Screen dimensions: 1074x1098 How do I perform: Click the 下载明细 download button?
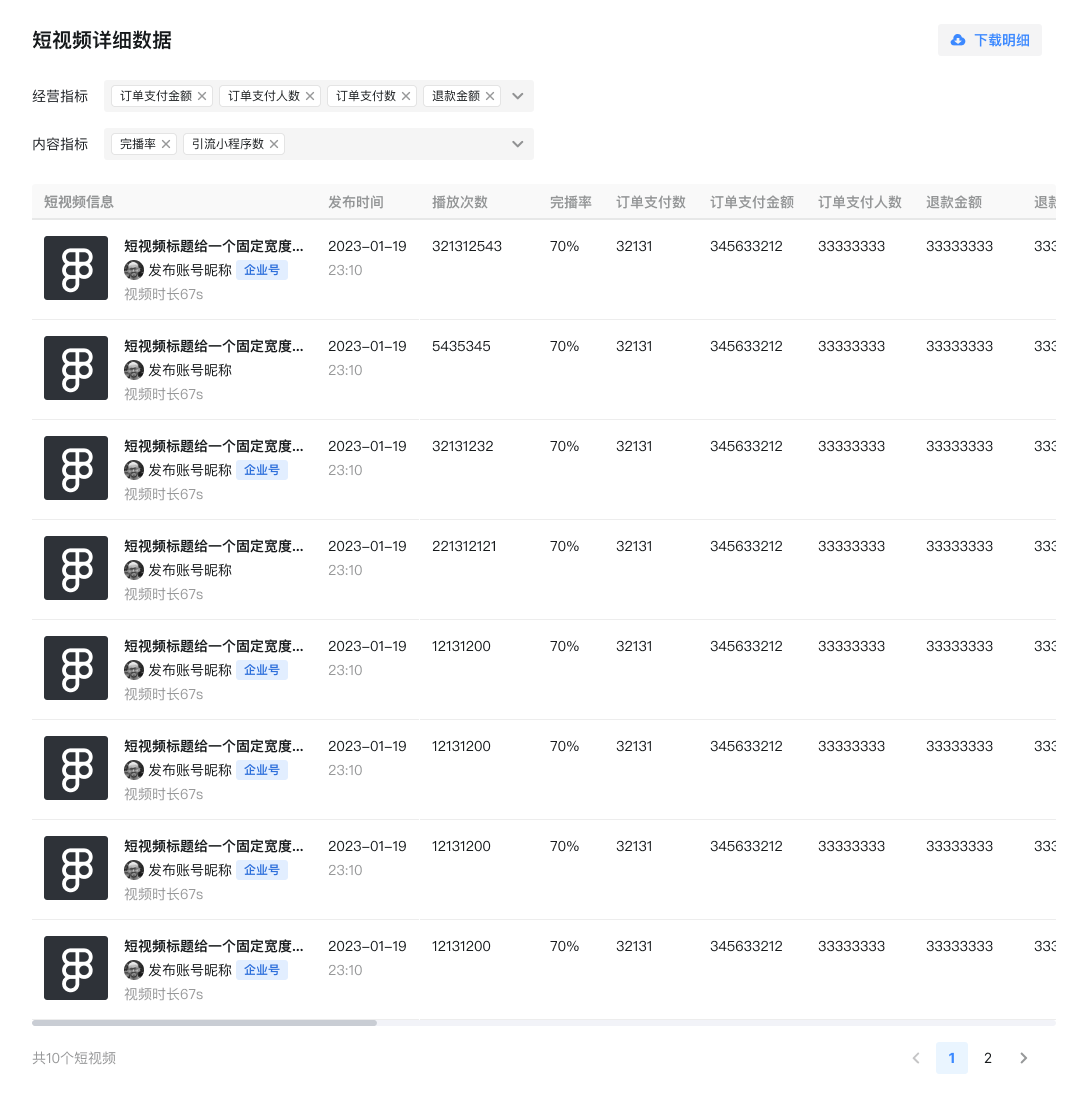click(x=989, y=40)
